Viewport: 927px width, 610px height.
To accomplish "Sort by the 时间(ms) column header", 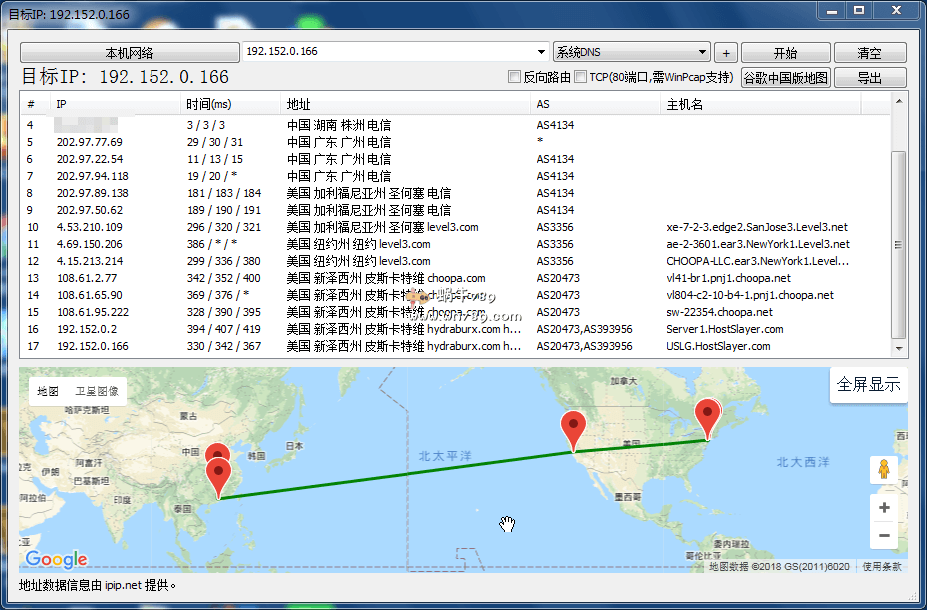I will coord(230,104).
